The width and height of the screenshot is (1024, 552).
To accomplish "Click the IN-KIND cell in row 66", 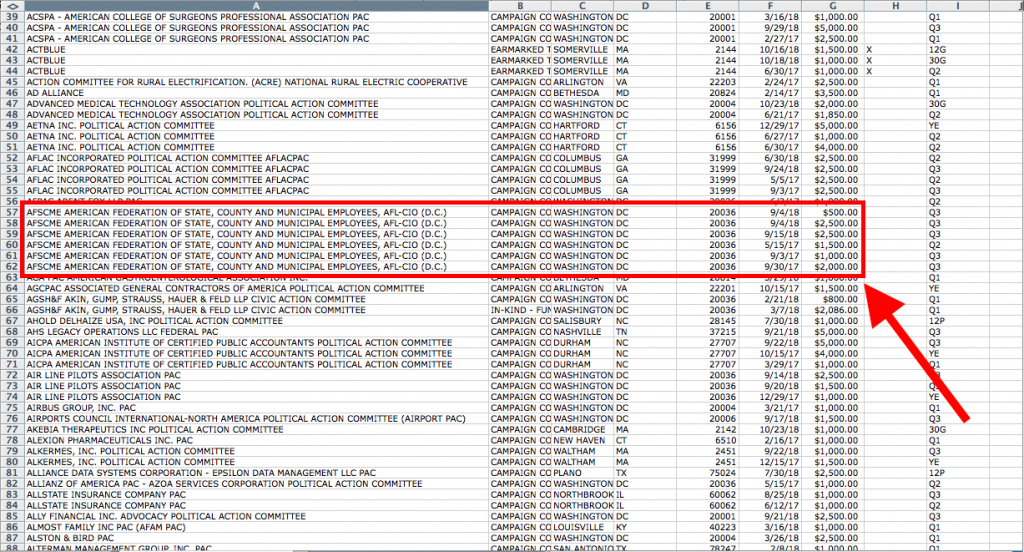I will click(x=520, y=310).
